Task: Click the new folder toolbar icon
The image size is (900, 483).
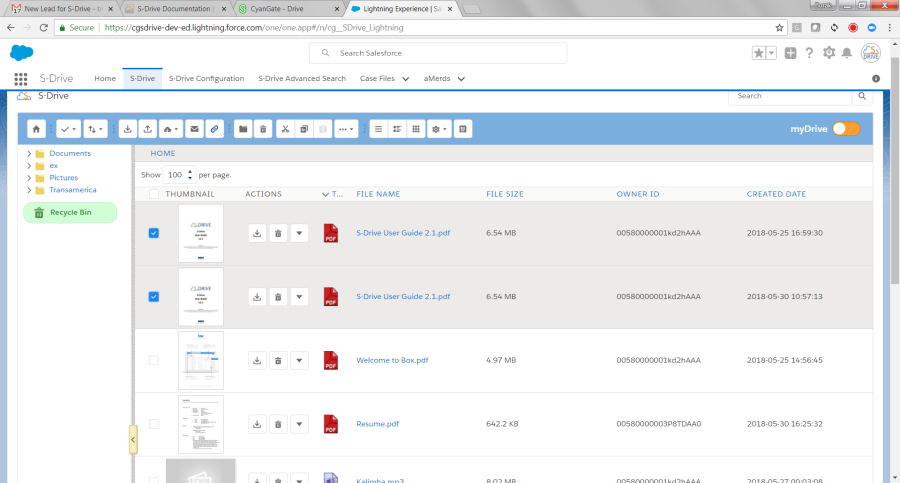Action: pyautogui.click(x=243, y=129)
